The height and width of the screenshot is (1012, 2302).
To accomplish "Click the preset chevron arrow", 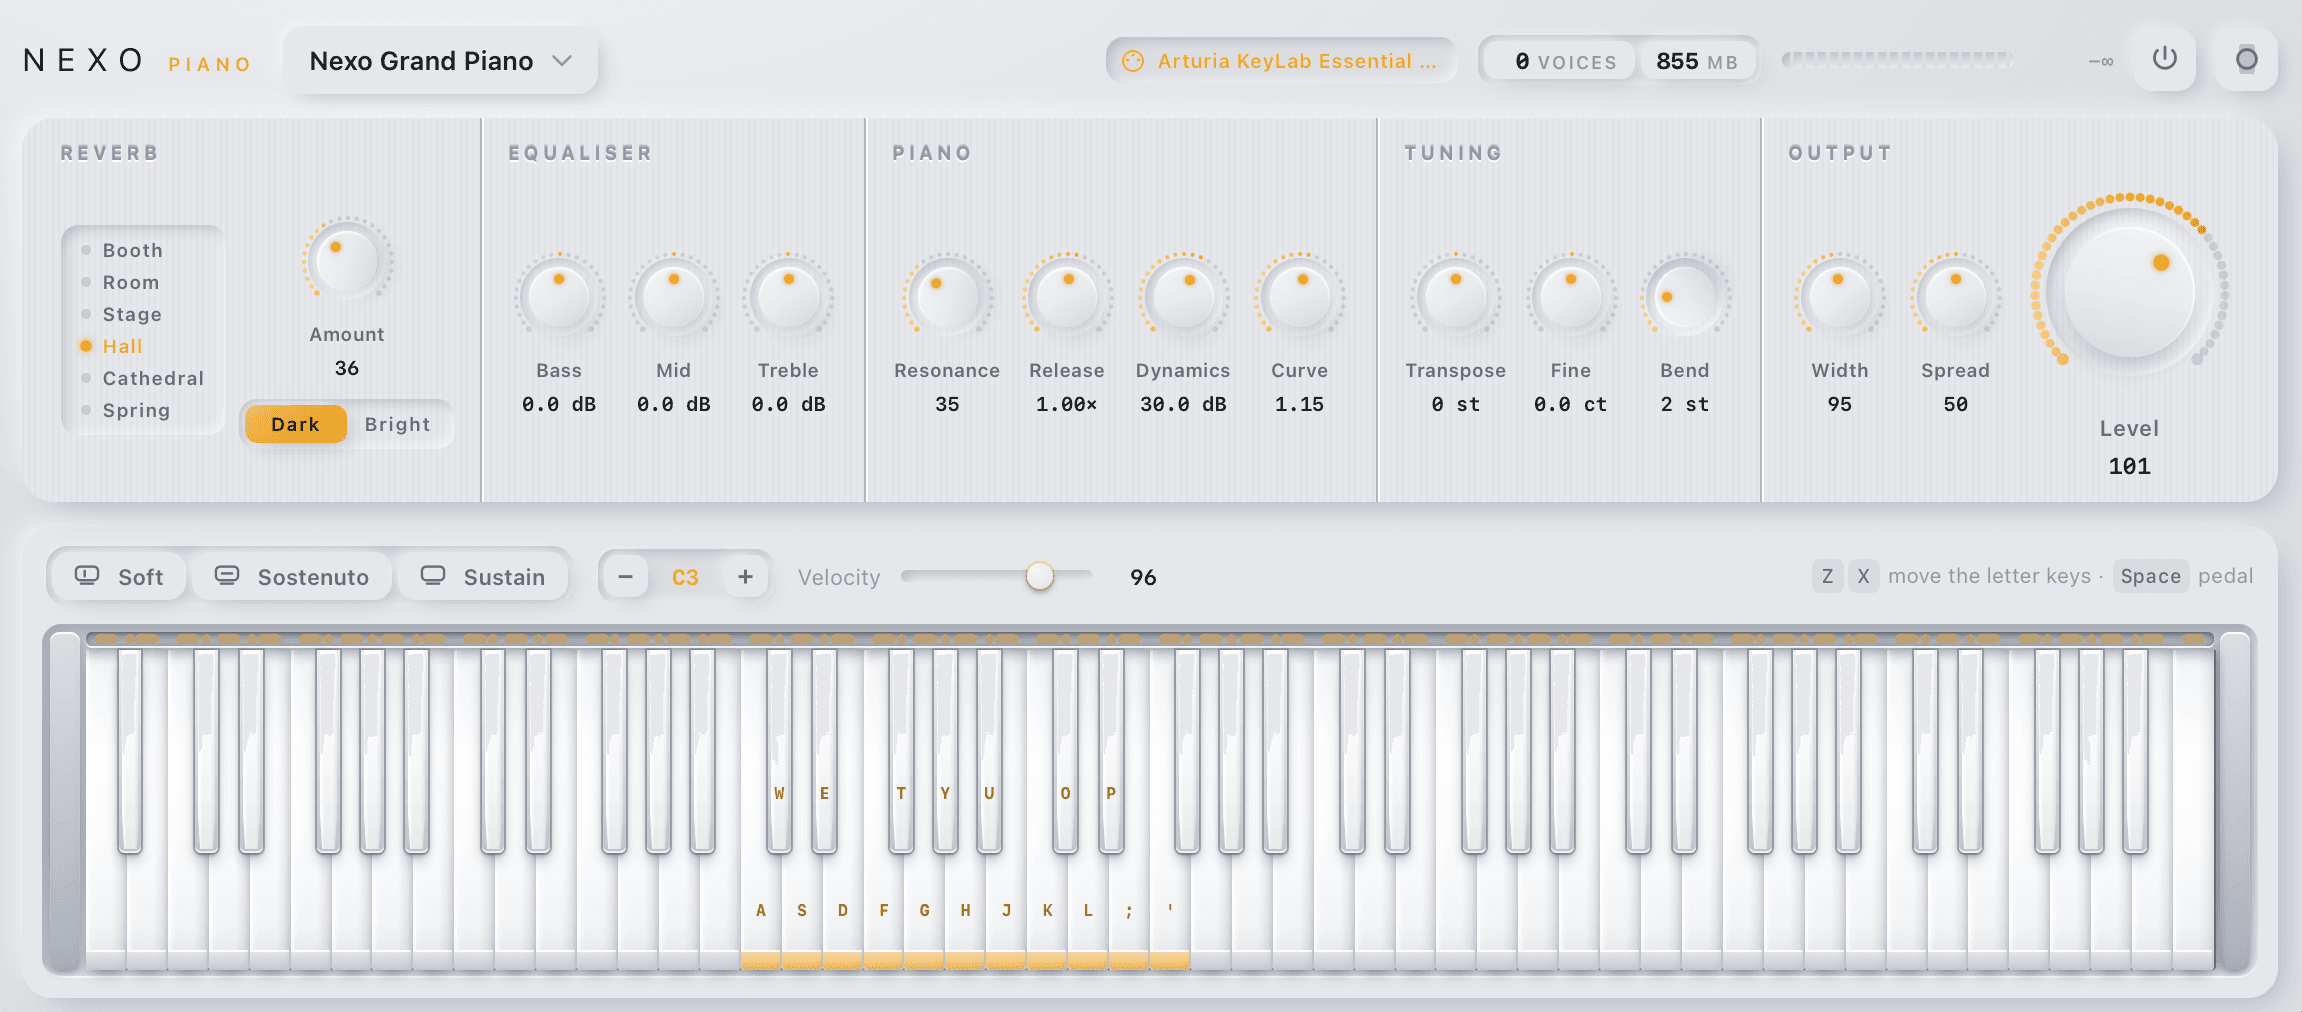I will tap(562, 61).
